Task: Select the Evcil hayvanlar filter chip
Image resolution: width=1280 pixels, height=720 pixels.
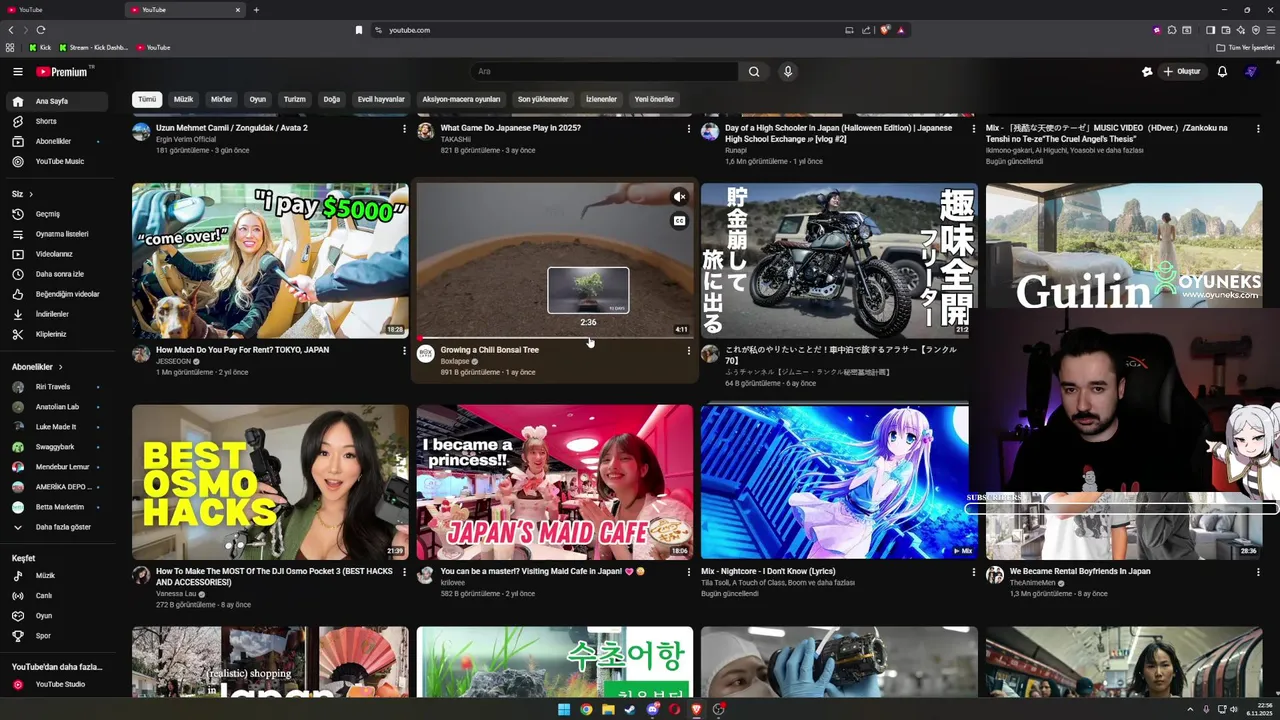Action: (381, 99)
